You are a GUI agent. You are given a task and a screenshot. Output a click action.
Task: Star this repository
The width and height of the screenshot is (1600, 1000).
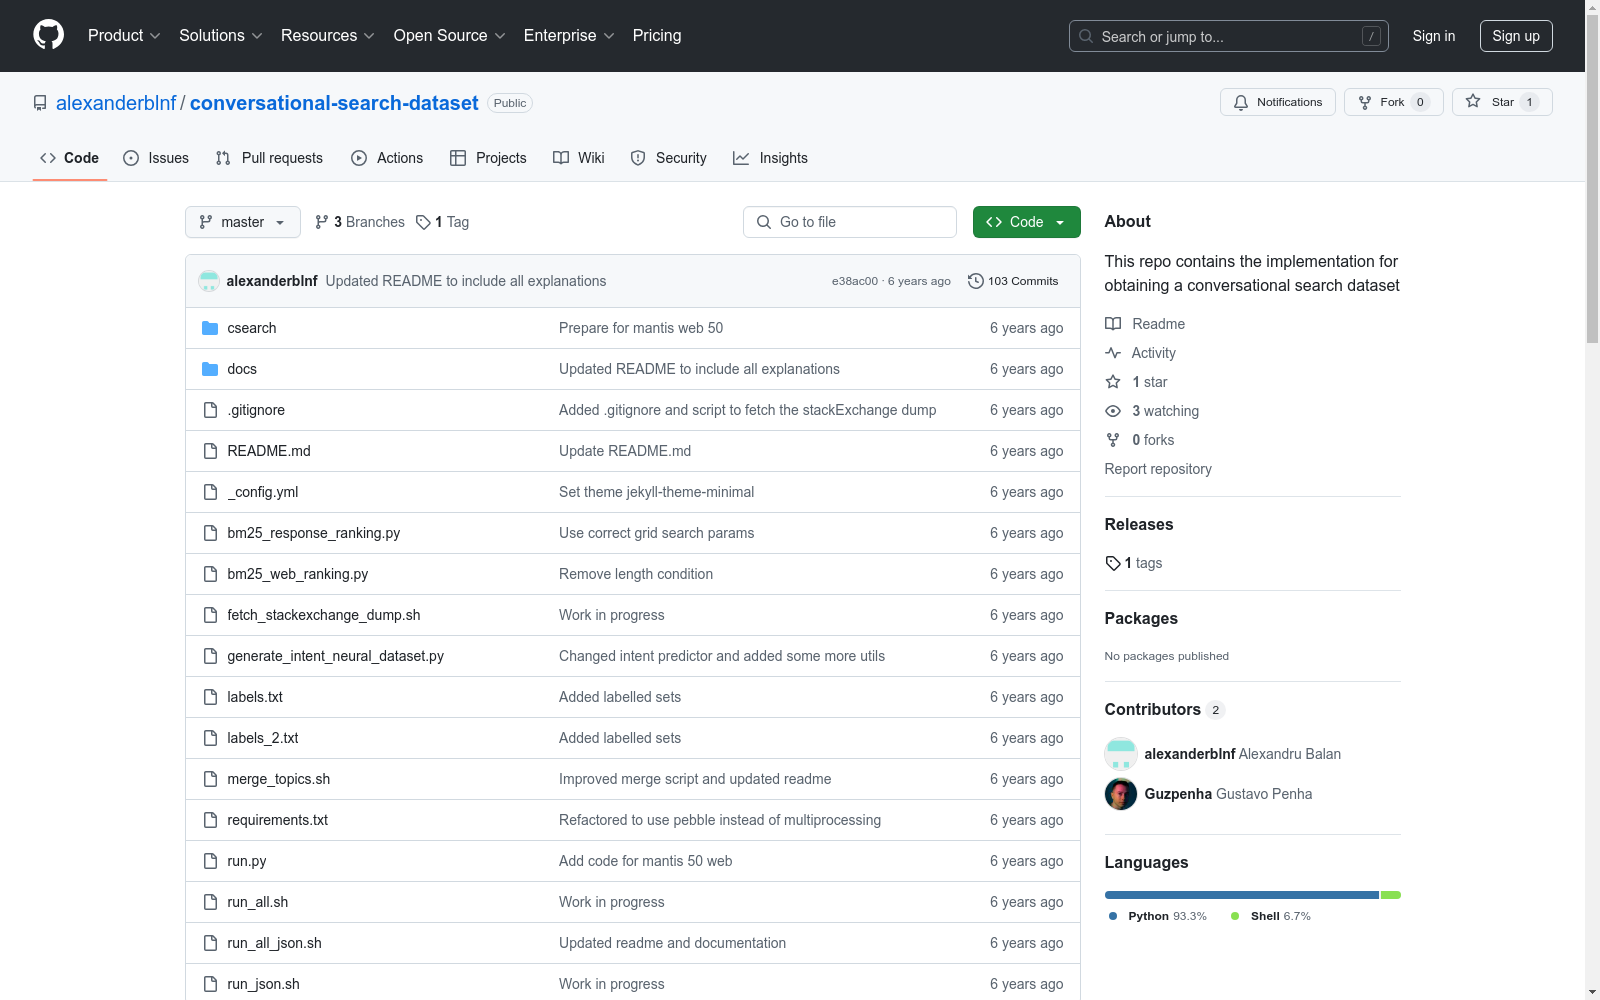tap(1502, 102)
